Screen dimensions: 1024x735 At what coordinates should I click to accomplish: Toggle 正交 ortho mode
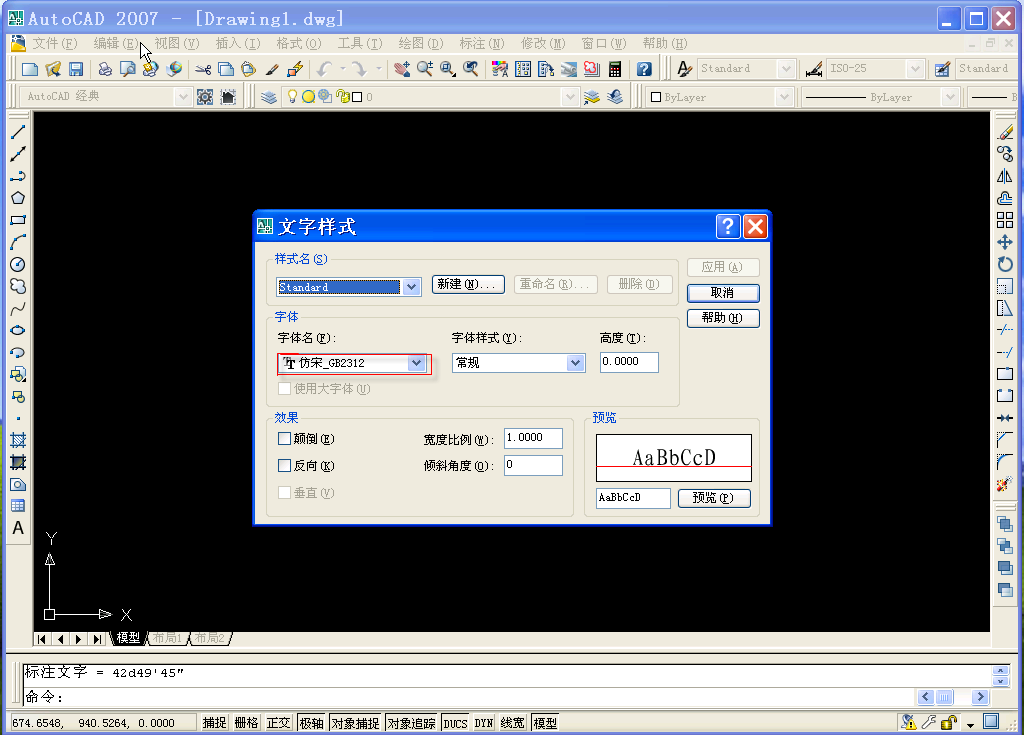(x=278, y=723)
